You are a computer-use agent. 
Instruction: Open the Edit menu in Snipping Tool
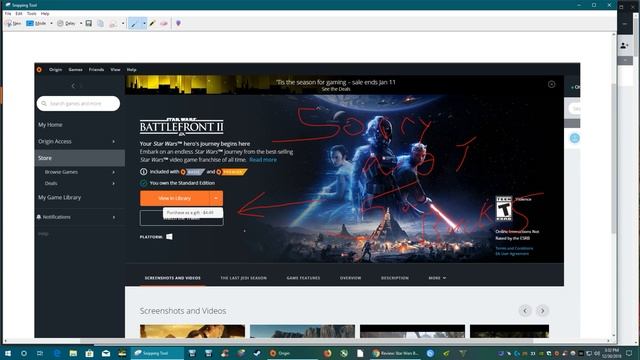[19, 13]
